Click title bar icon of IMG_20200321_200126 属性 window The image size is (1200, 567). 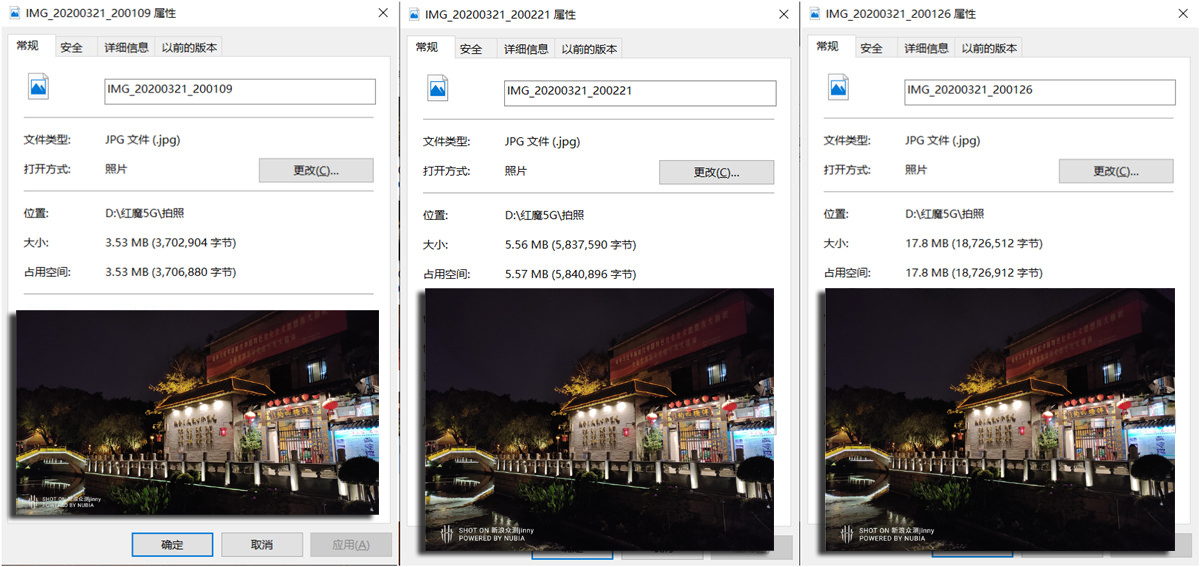[815, 14]
